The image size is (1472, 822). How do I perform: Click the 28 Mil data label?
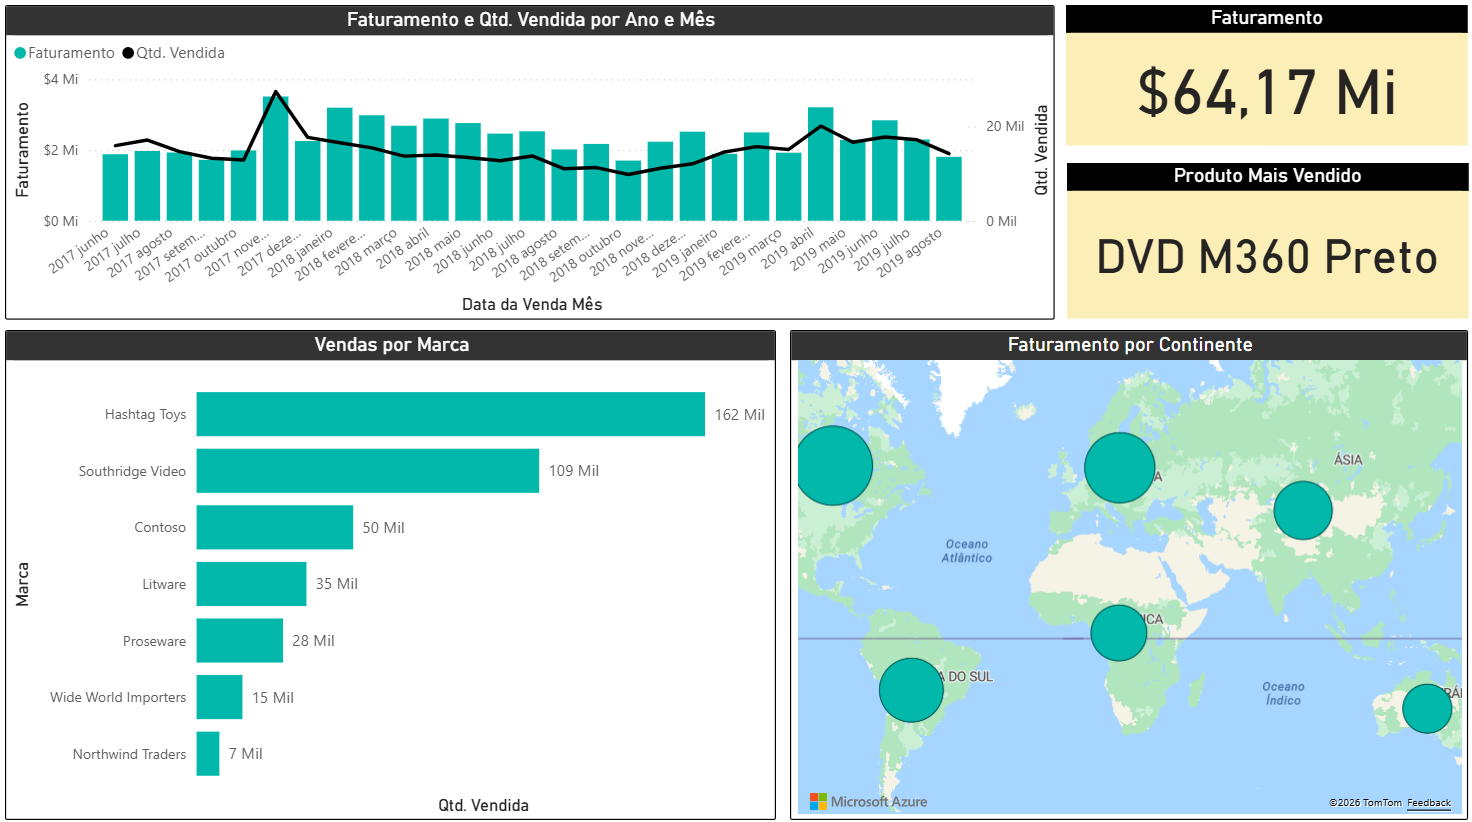click(x=313, y=641)
